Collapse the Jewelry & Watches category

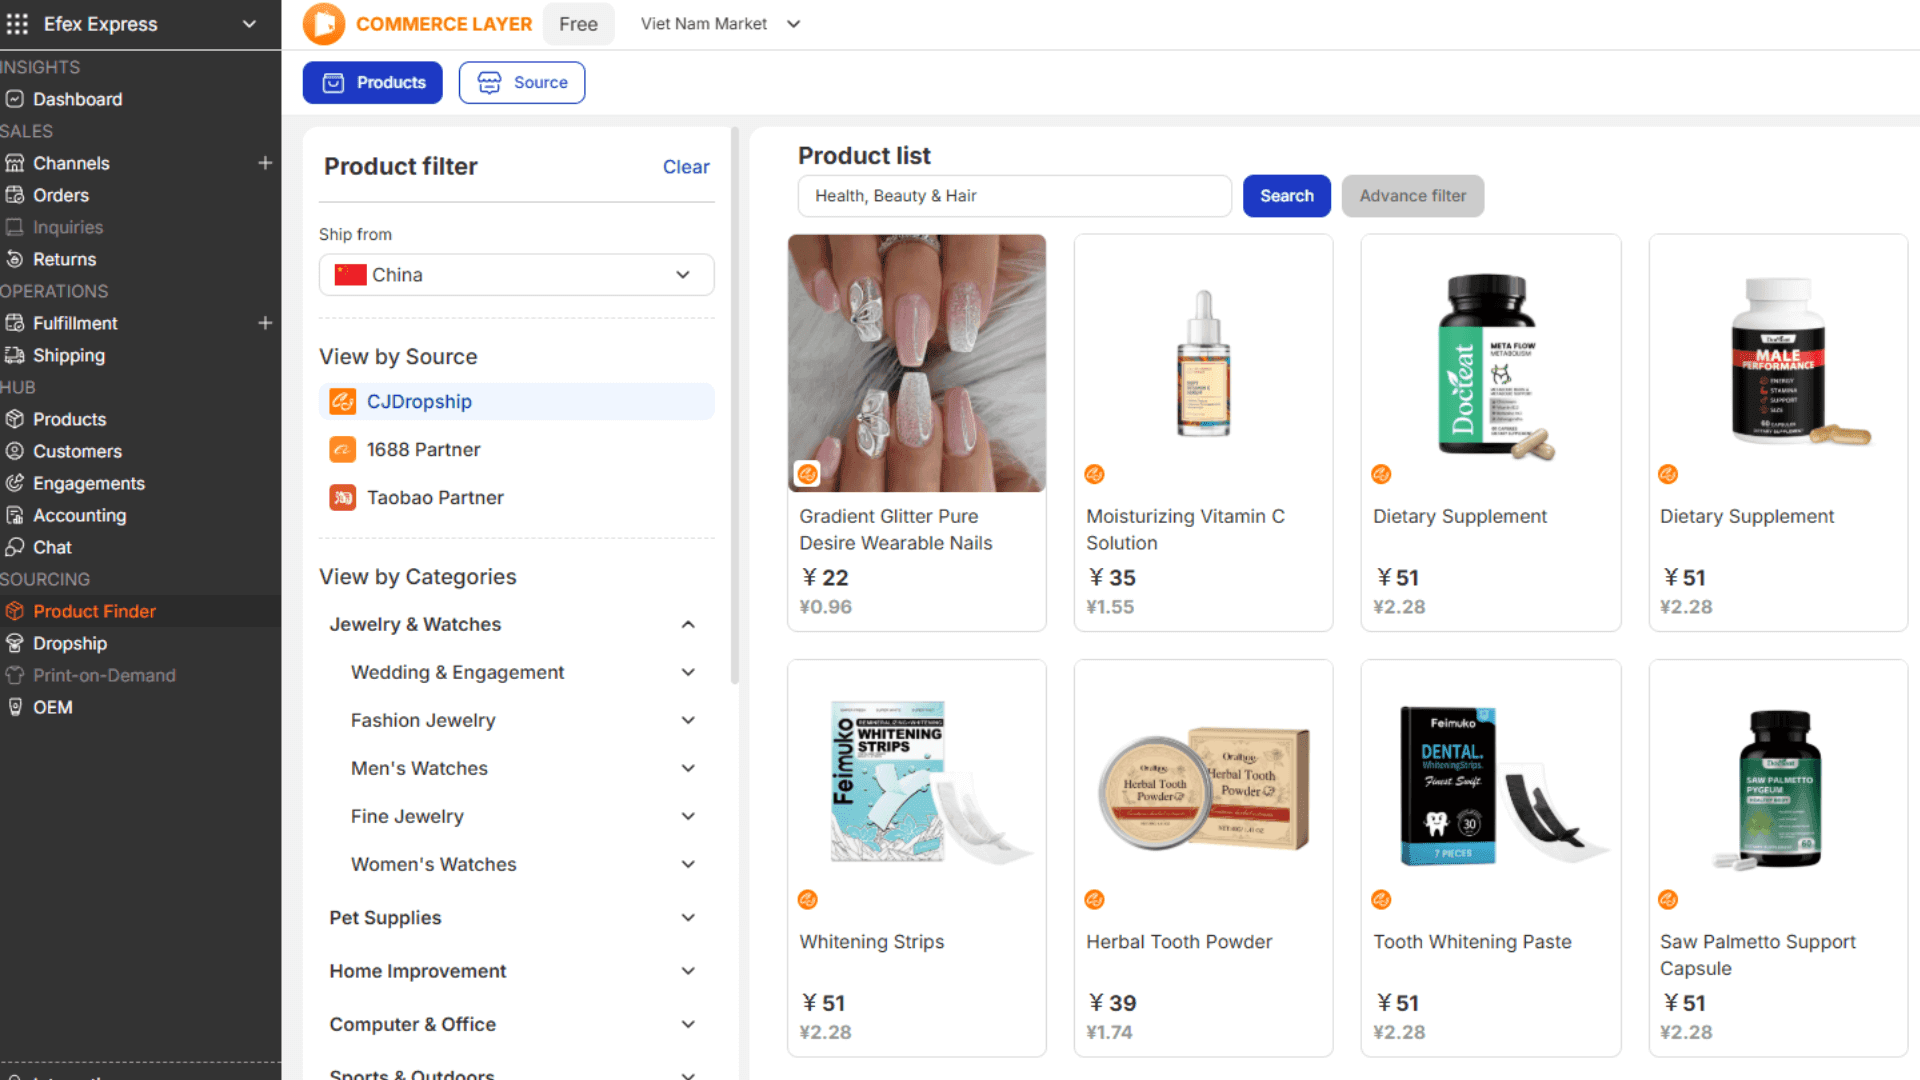[x=688, y=625]
